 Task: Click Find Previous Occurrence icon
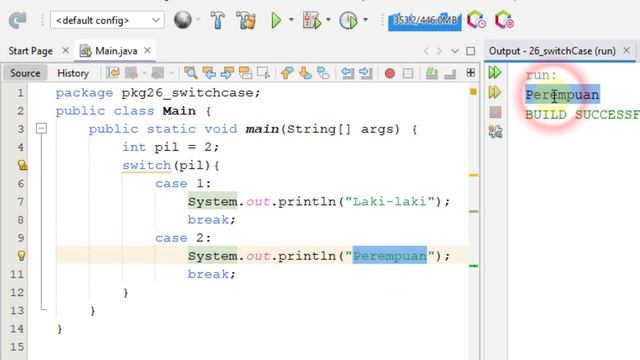pos(209,73)
